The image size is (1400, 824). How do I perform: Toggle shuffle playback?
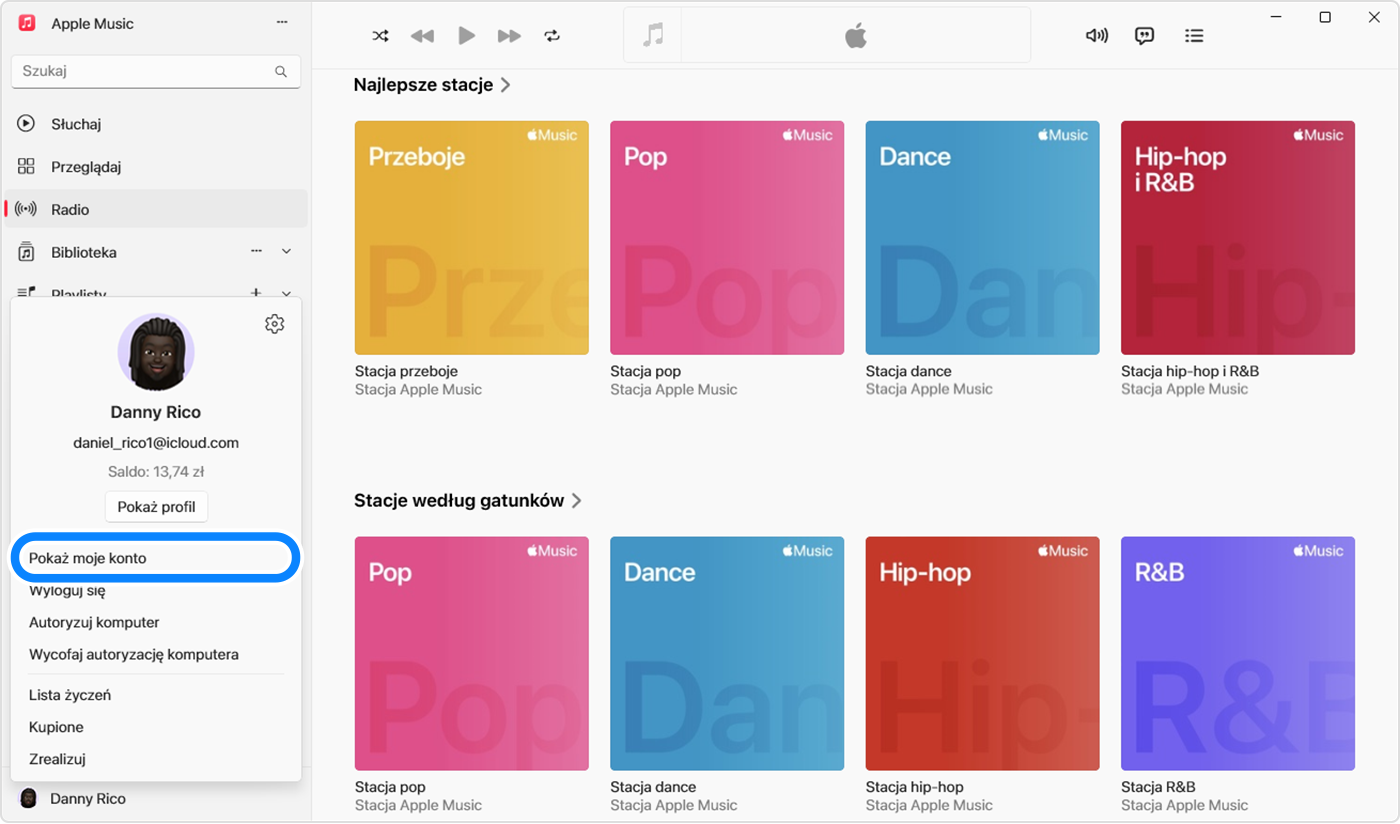coord(380,36)
